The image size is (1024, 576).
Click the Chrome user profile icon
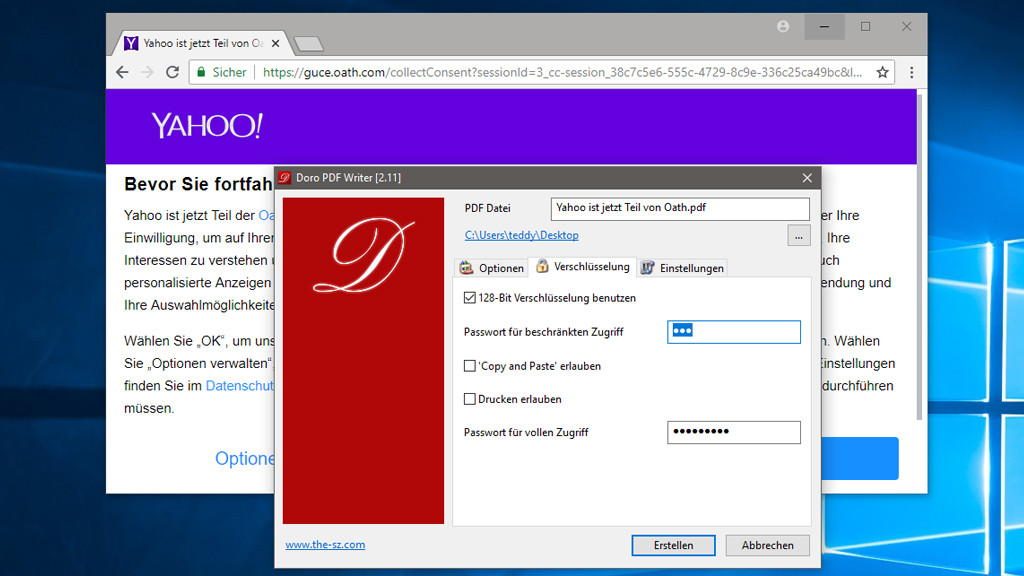[783, 27]
